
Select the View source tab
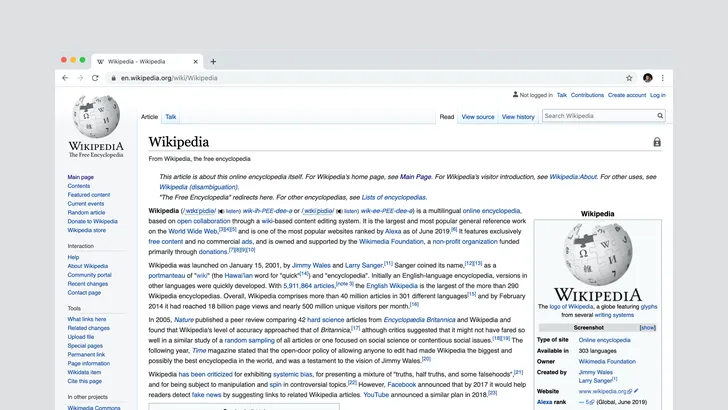477,117
